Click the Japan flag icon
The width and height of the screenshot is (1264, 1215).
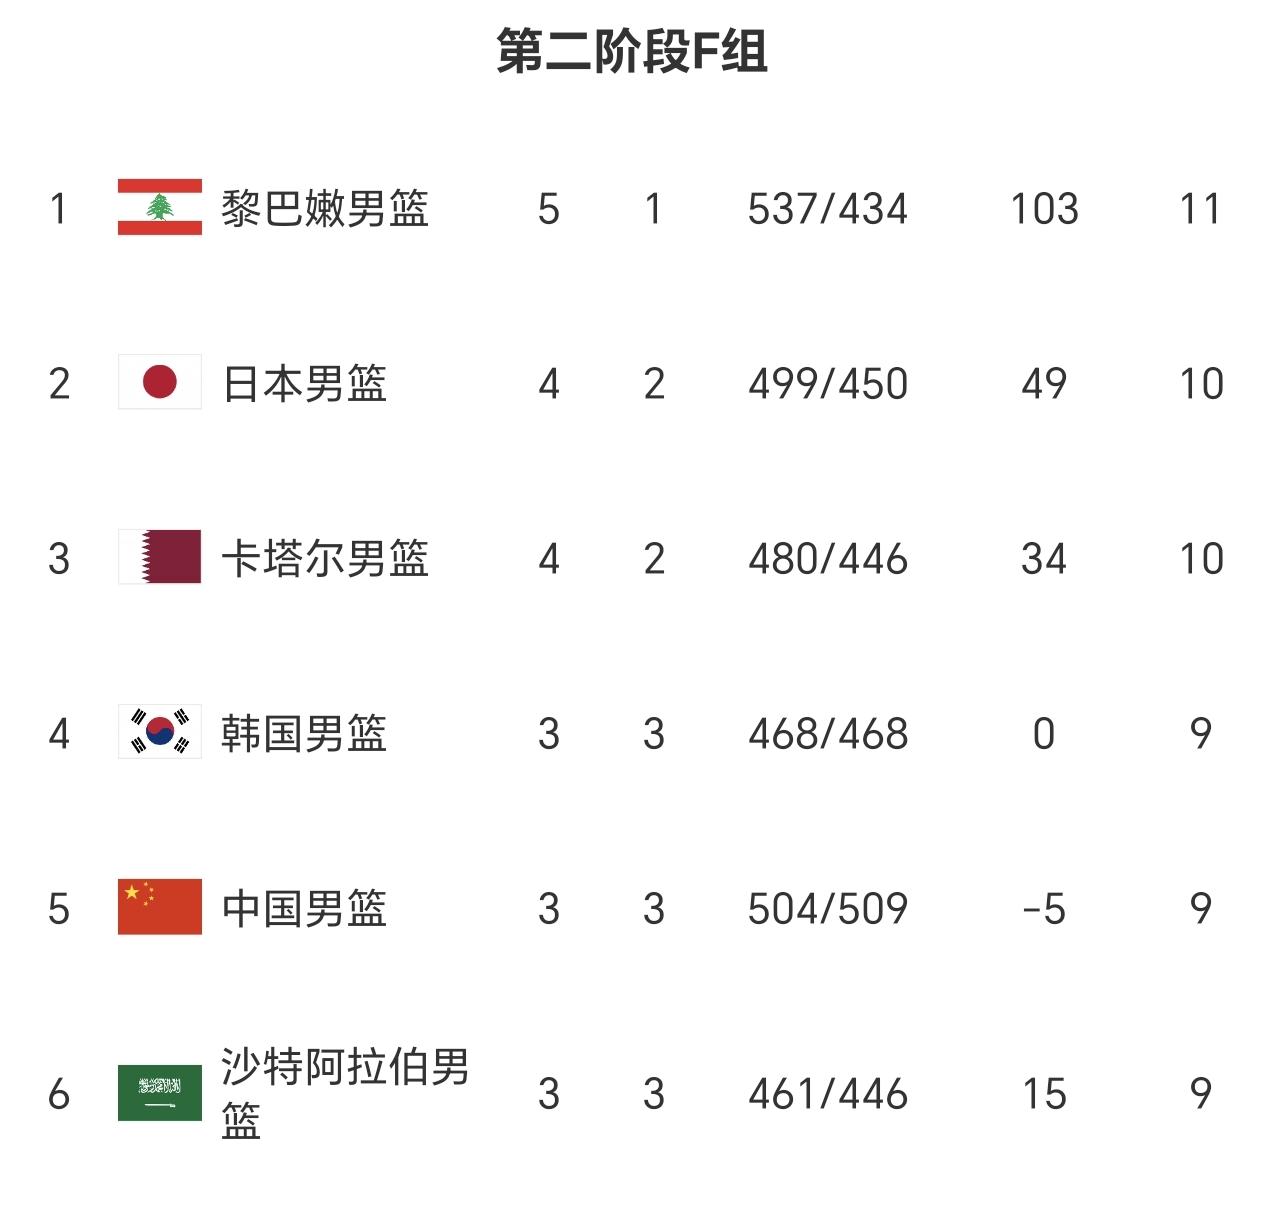coord(160,382)
